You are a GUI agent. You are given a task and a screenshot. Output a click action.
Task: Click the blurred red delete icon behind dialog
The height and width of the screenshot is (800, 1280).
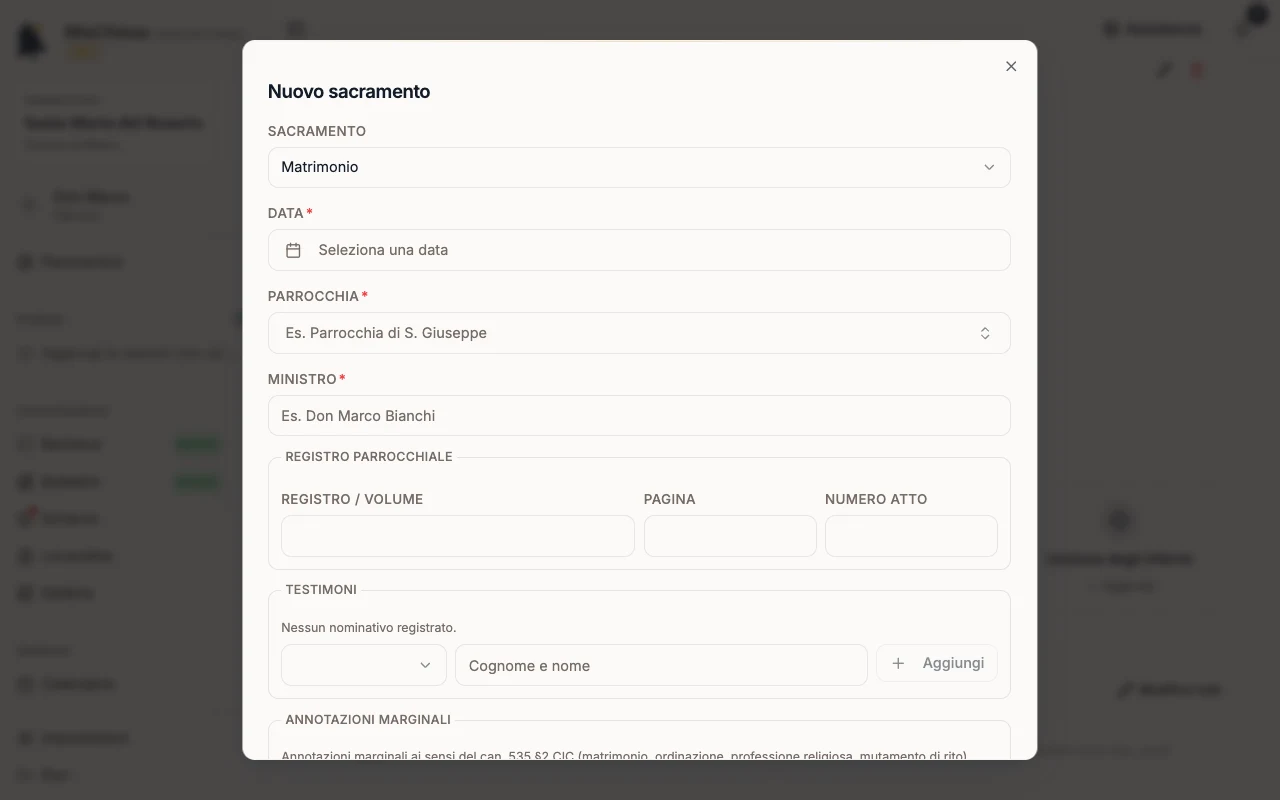tap(1197, 70)
